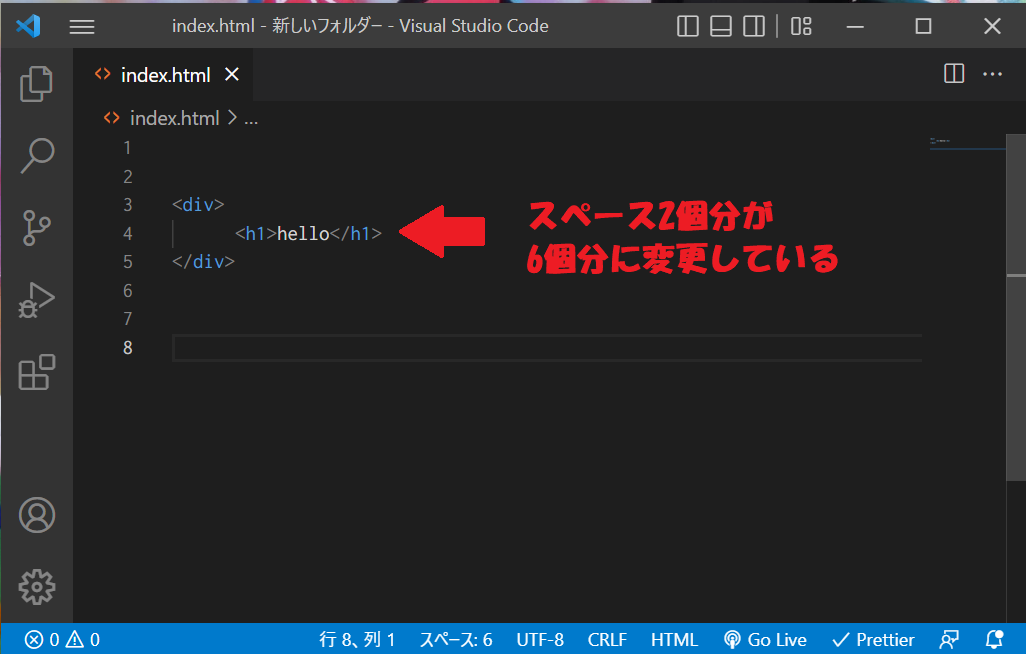
Task: Open the Accounts menu icon
Action: [37, 515]
